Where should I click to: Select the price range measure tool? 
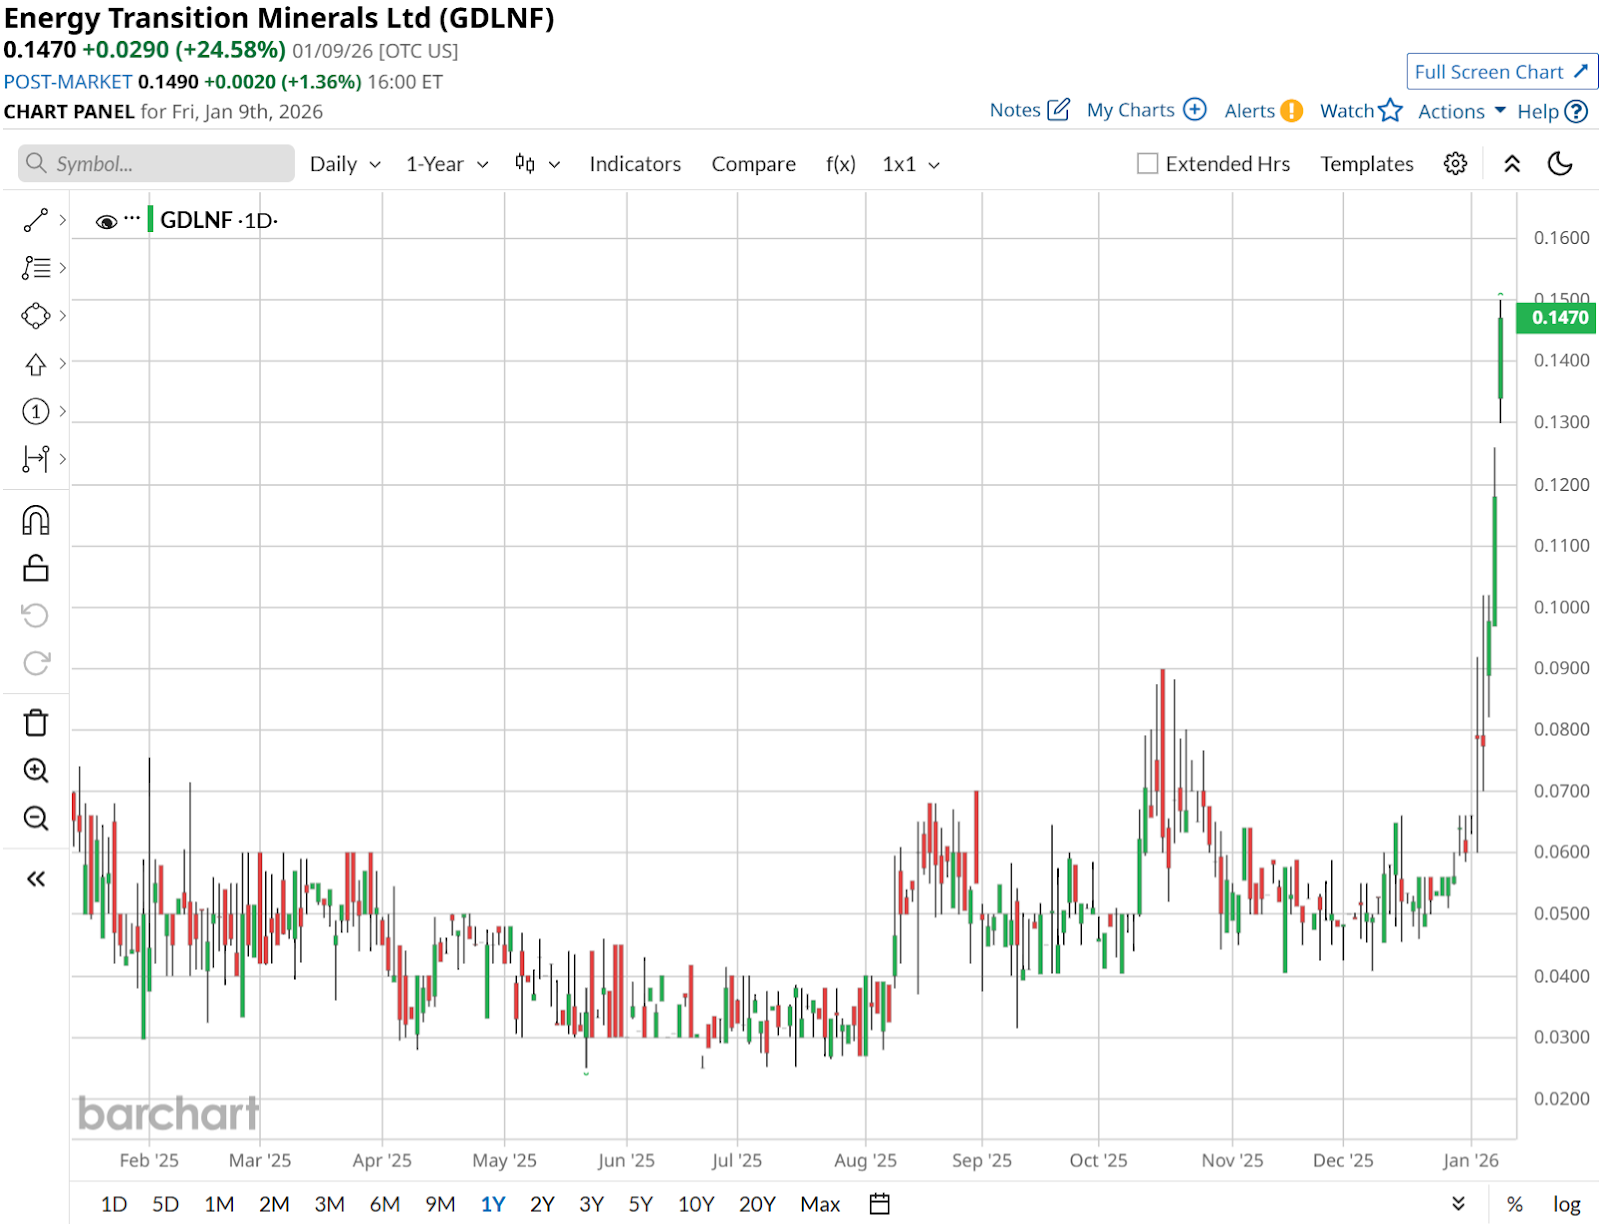pyautogui.click(x=36, y=459)
